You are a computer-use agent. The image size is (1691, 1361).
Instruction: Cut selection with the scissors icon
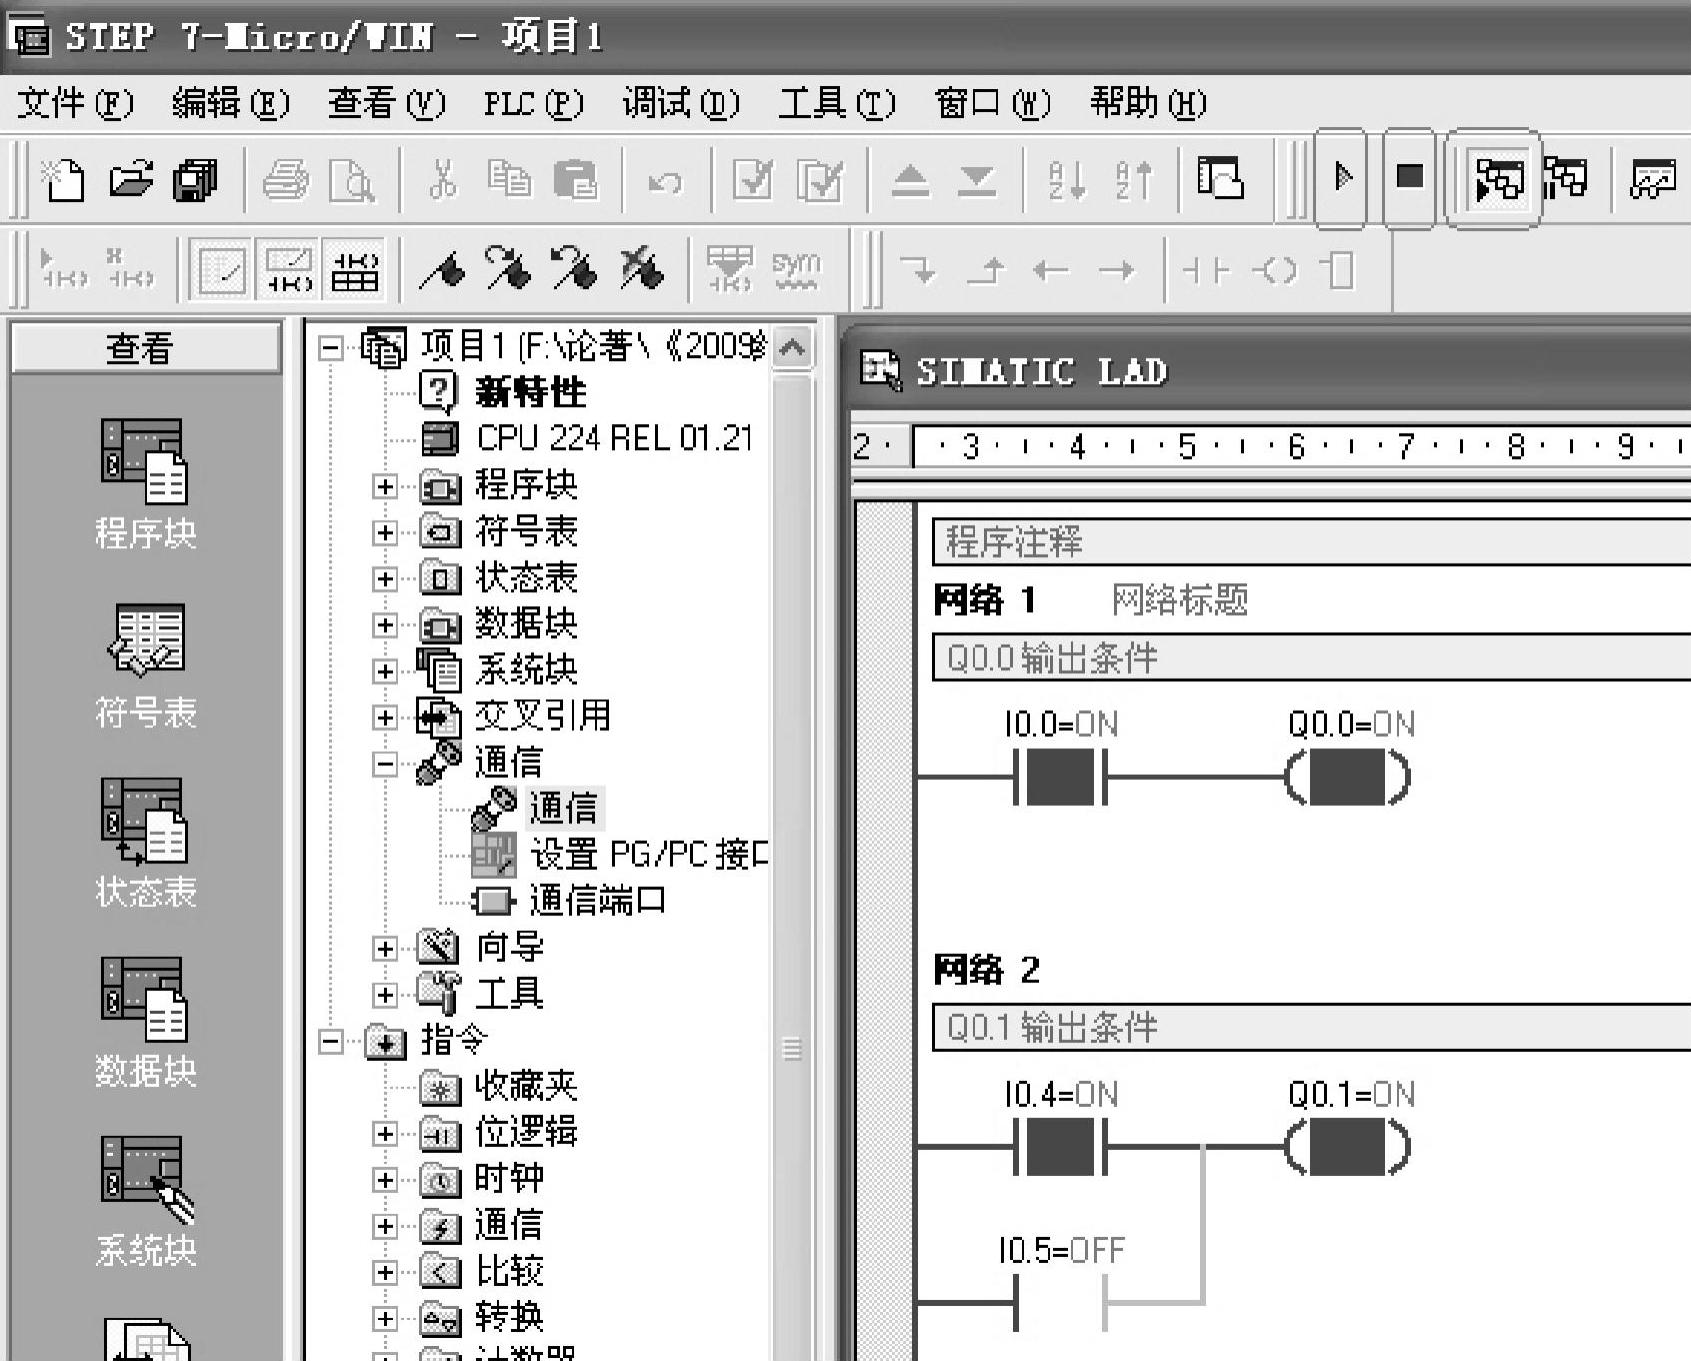(441, 181)
